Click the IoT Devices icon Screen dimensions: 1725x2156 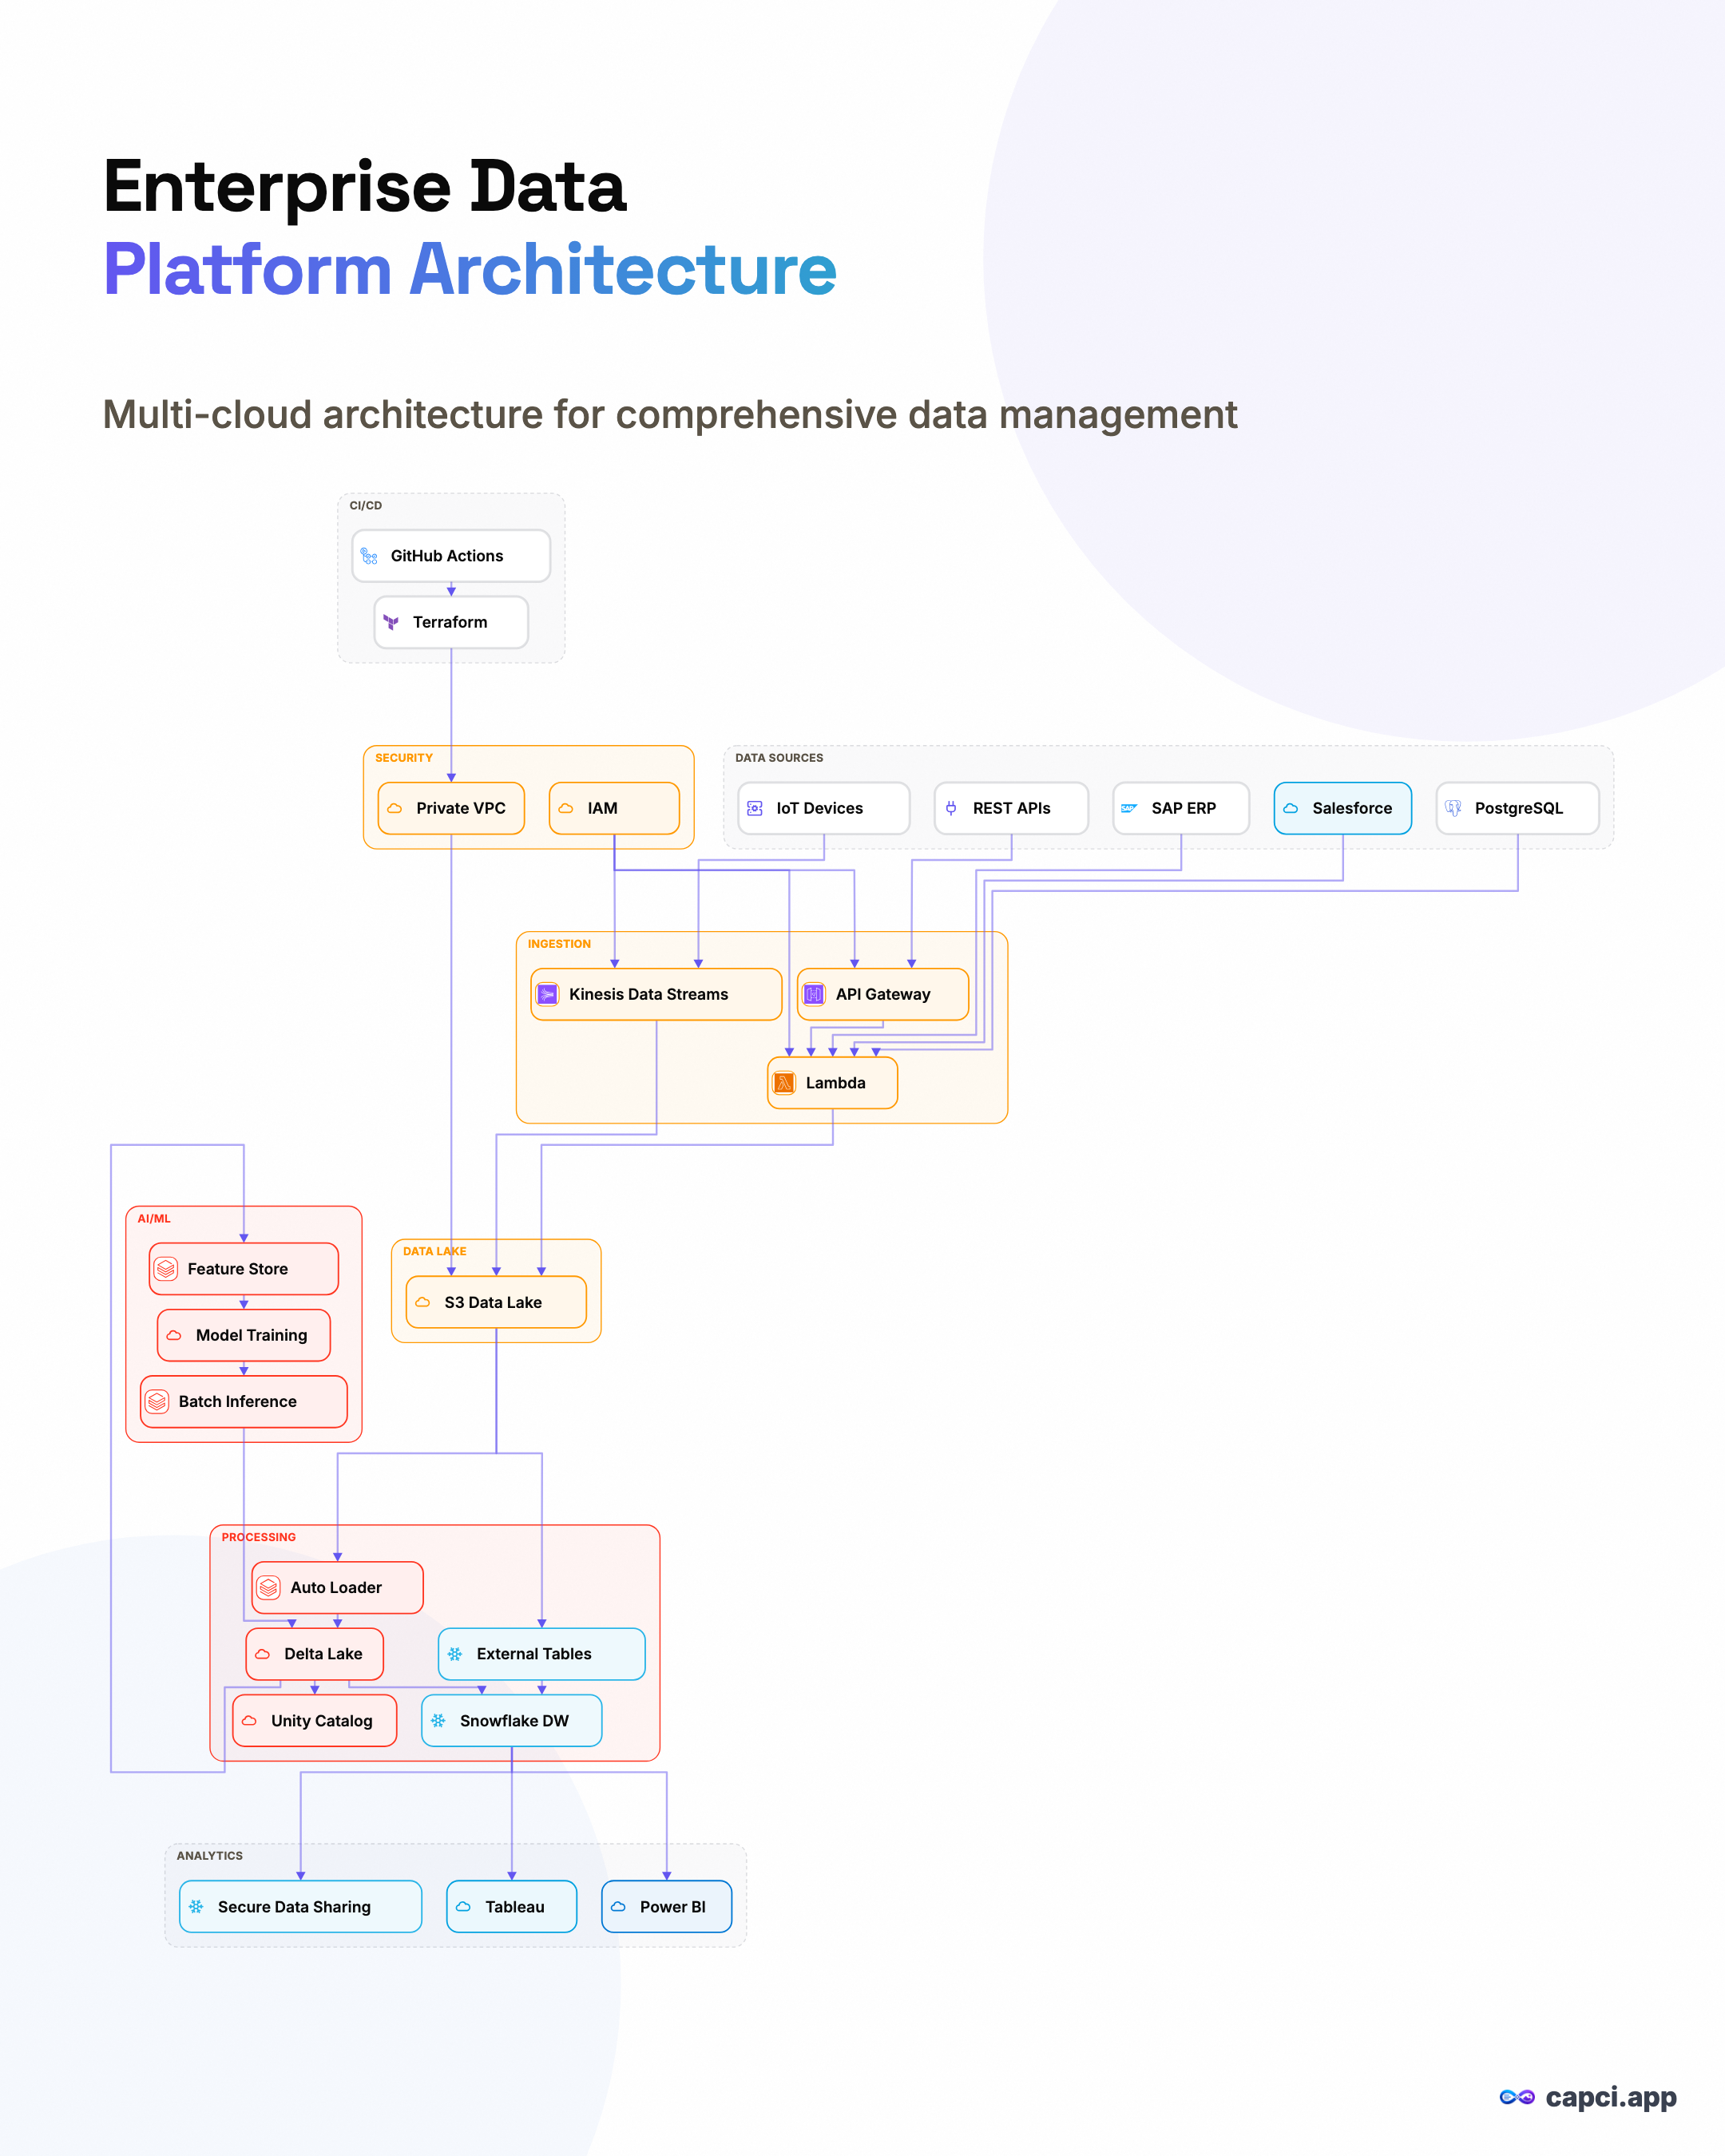pyautogui.click(x=755, y=808)
